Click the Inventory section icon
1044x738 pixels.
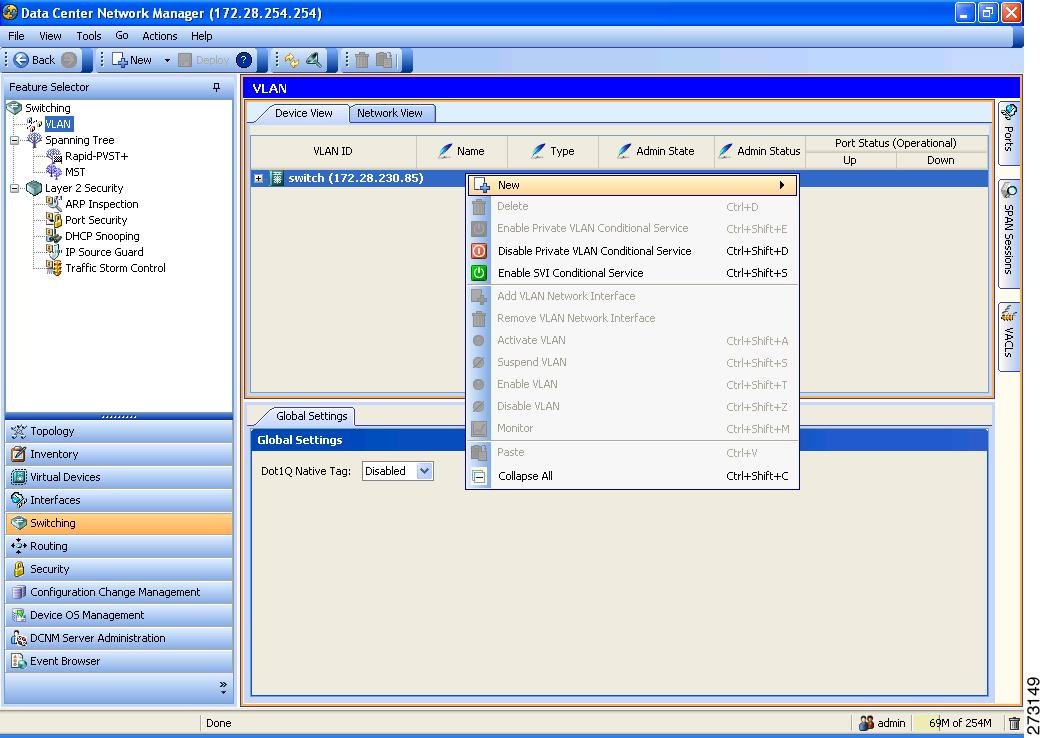coord(19,454)
